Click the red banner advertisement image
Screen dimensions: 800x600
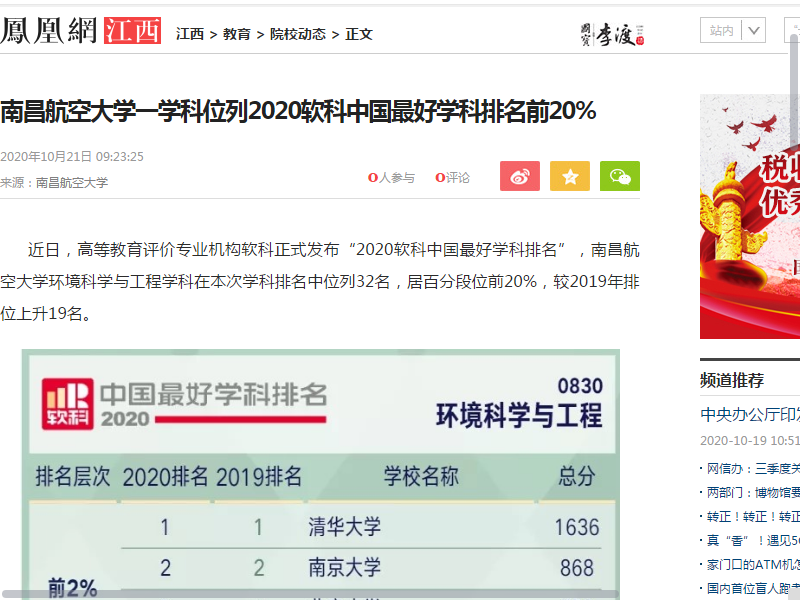click(750, 217)
